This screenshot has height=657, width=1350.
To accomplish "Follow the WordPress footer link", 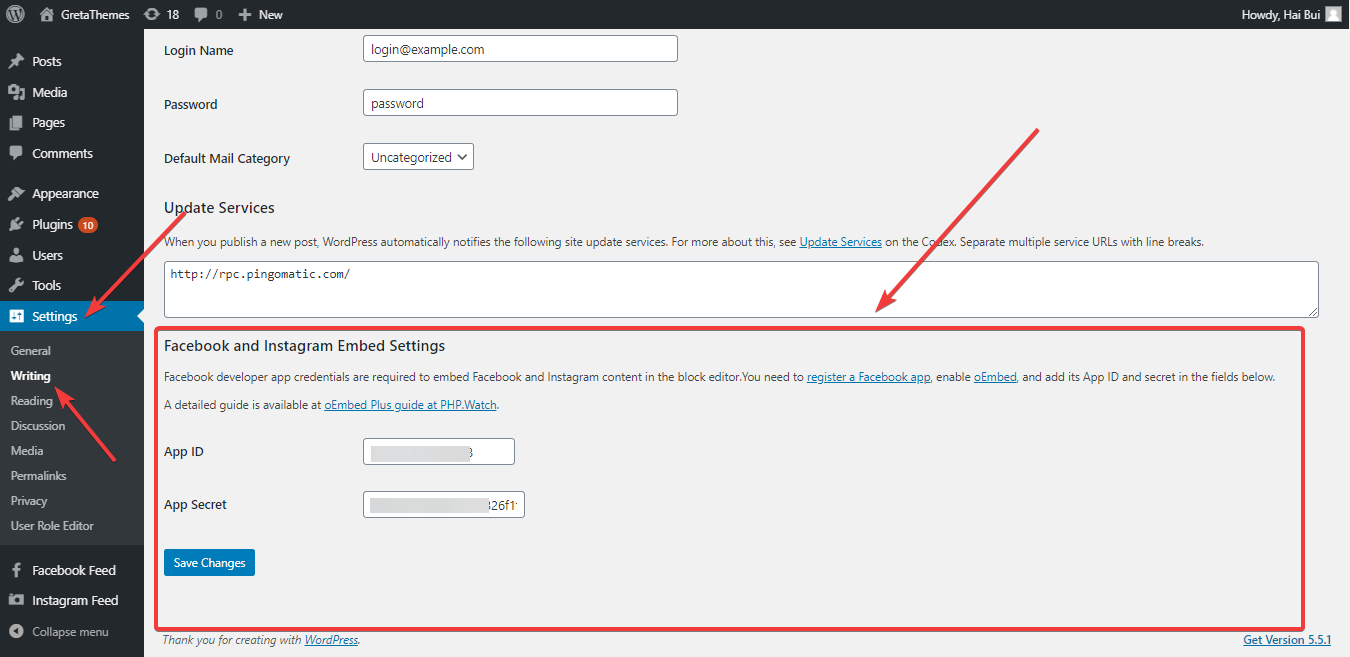I will coord(331,640).
